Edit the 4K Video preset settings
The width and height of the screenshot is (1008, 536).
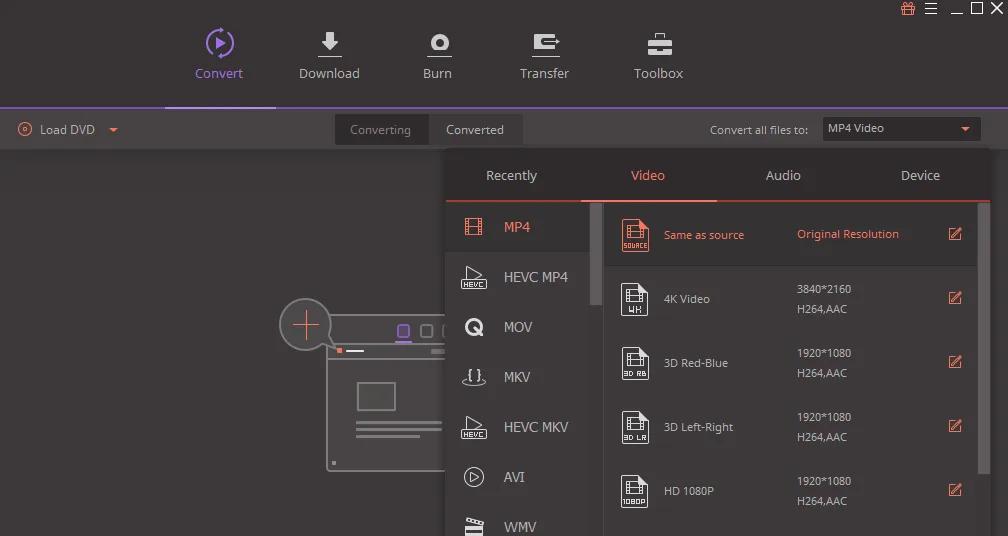point(955,298)
